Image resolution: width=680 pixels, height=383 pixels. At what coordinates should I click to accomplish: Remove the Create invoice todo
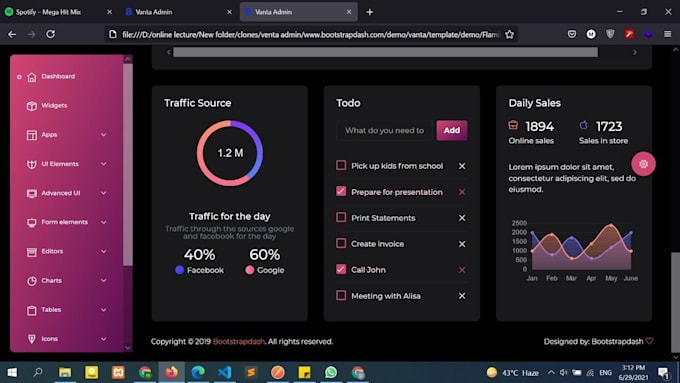pos(462,244)
